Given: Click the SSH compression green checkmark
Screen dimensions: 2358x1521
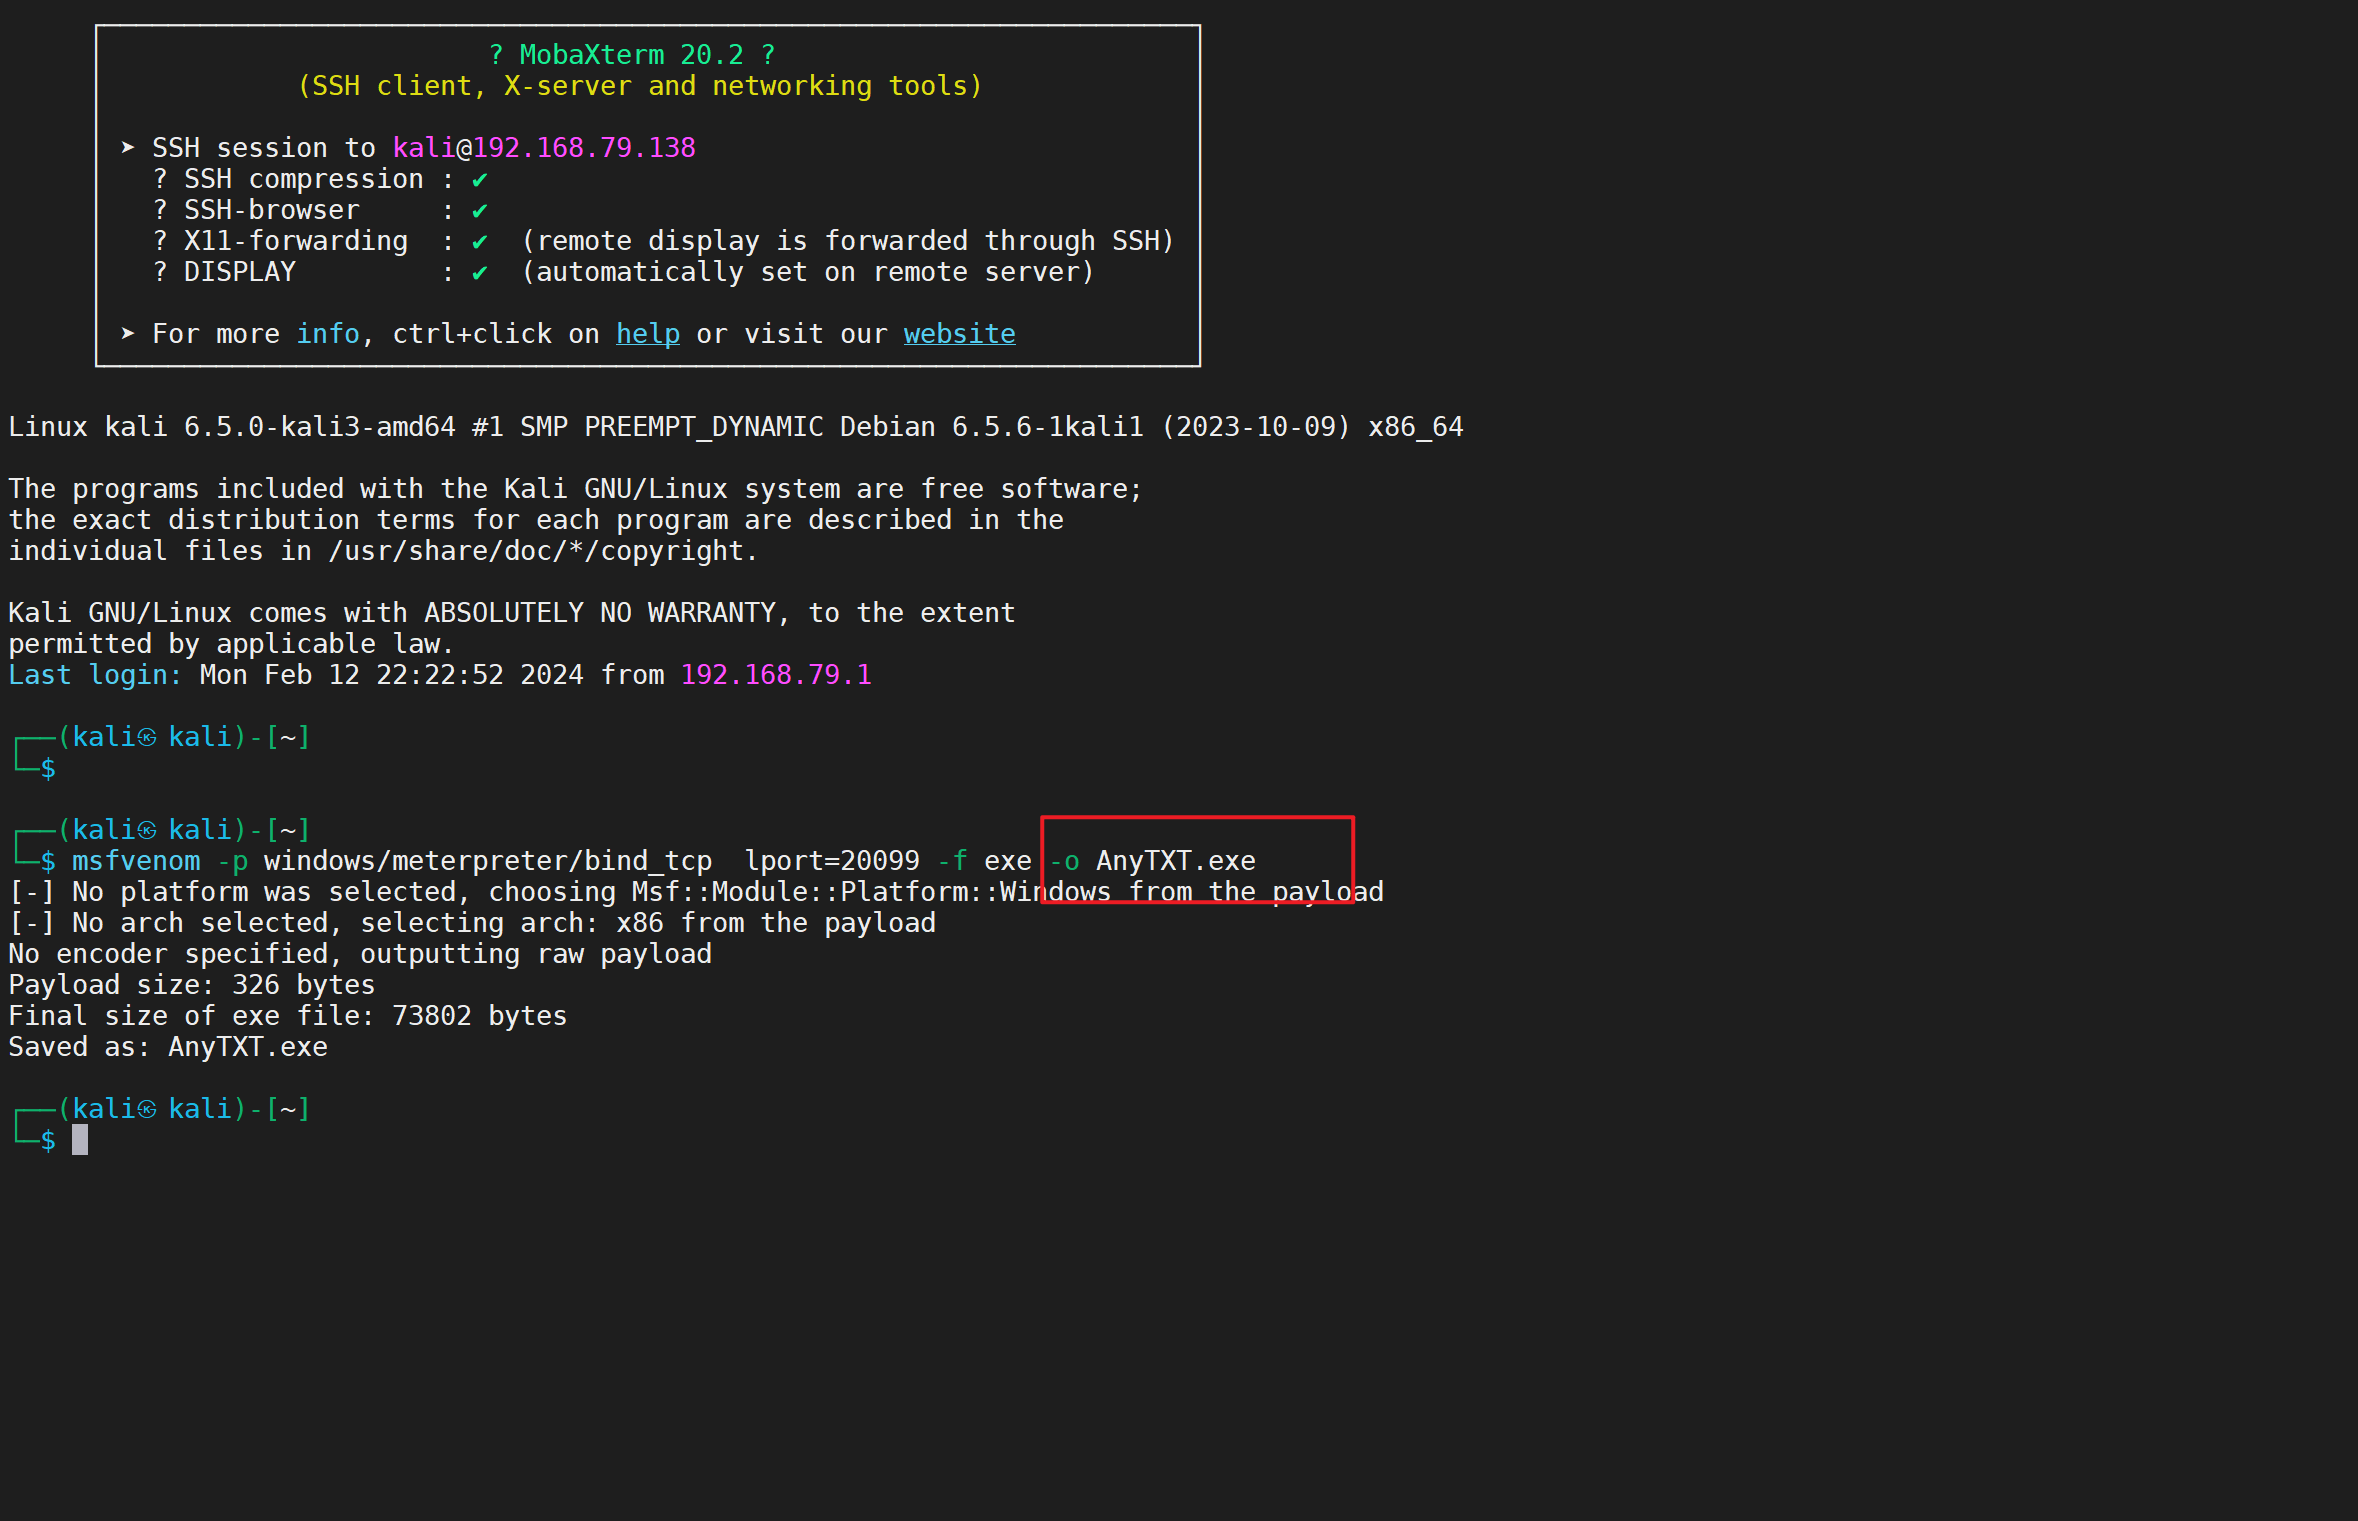Looking at the screenshot, I should coord(480,180).
